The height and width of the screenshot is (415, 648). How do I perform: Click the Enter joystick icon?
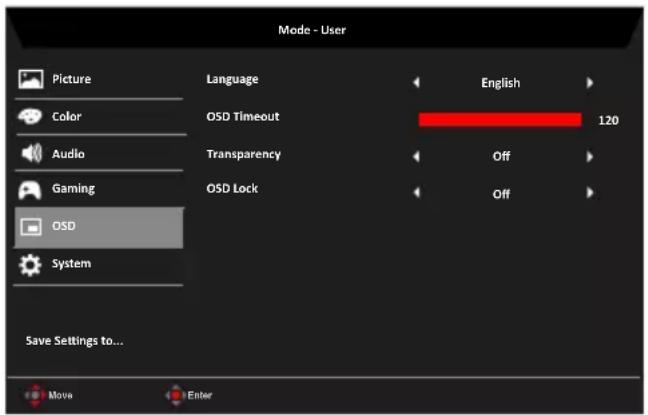[176, 395]
